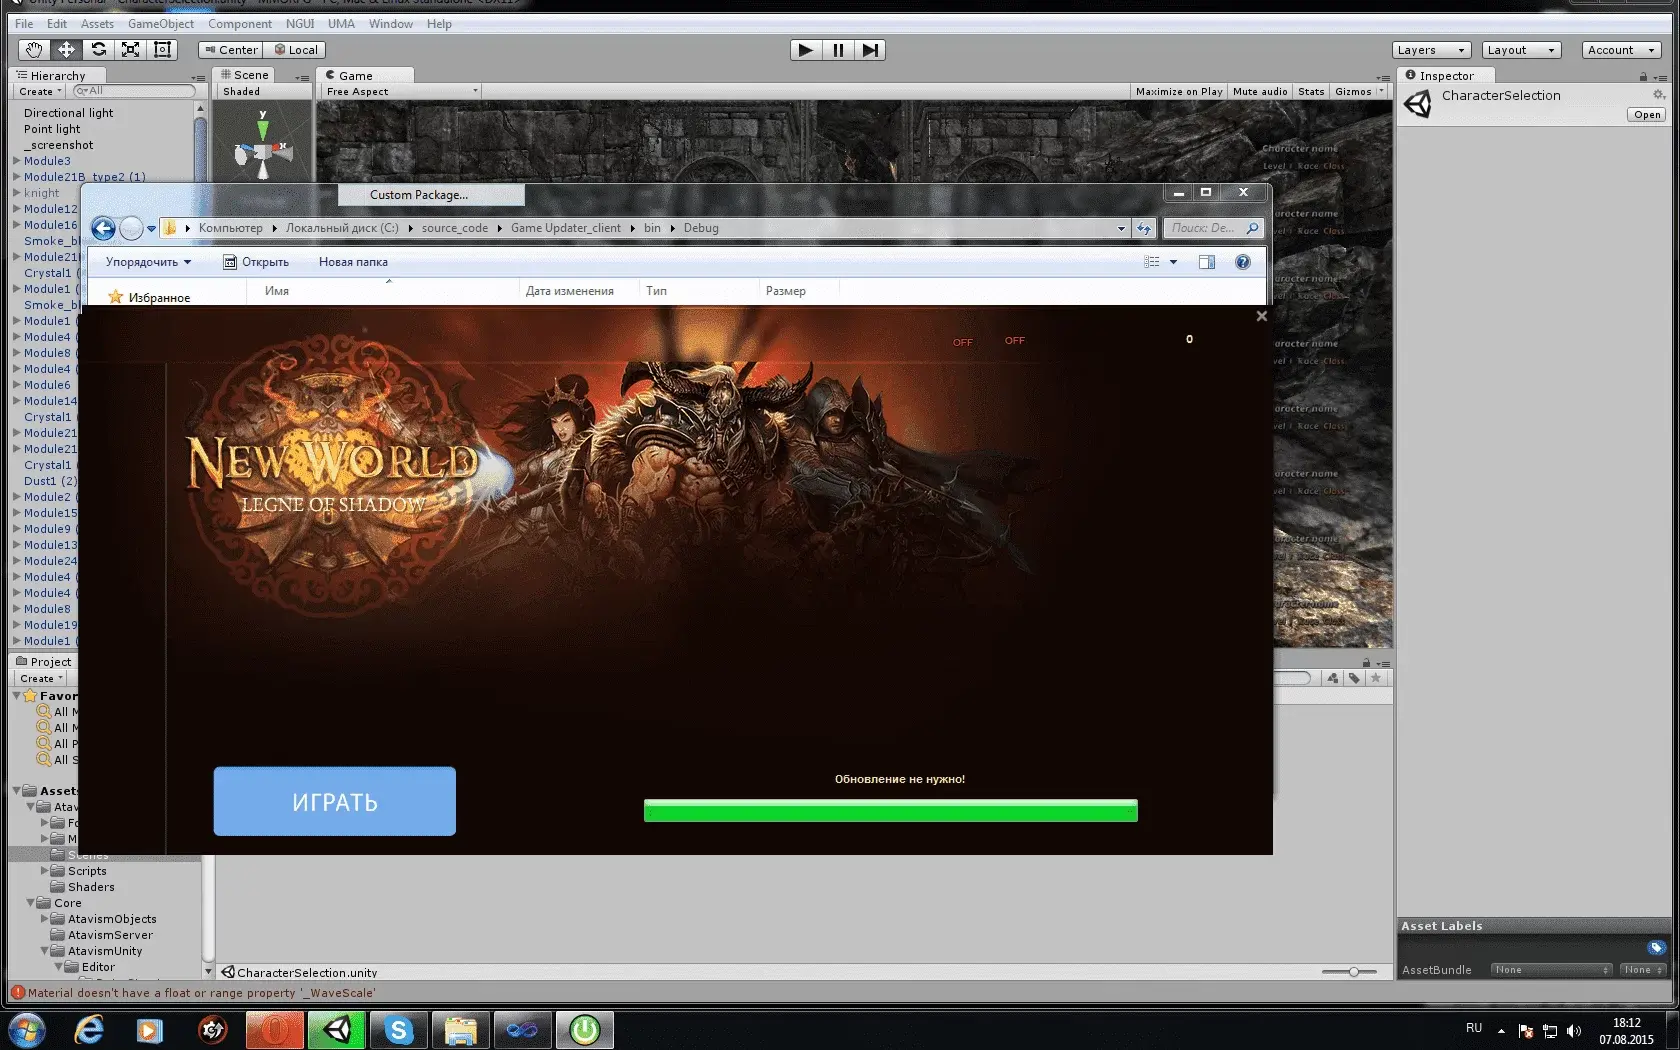1680x1050 pixels.
Task: Click the Pause button in Unity
Action: point(838,50)
